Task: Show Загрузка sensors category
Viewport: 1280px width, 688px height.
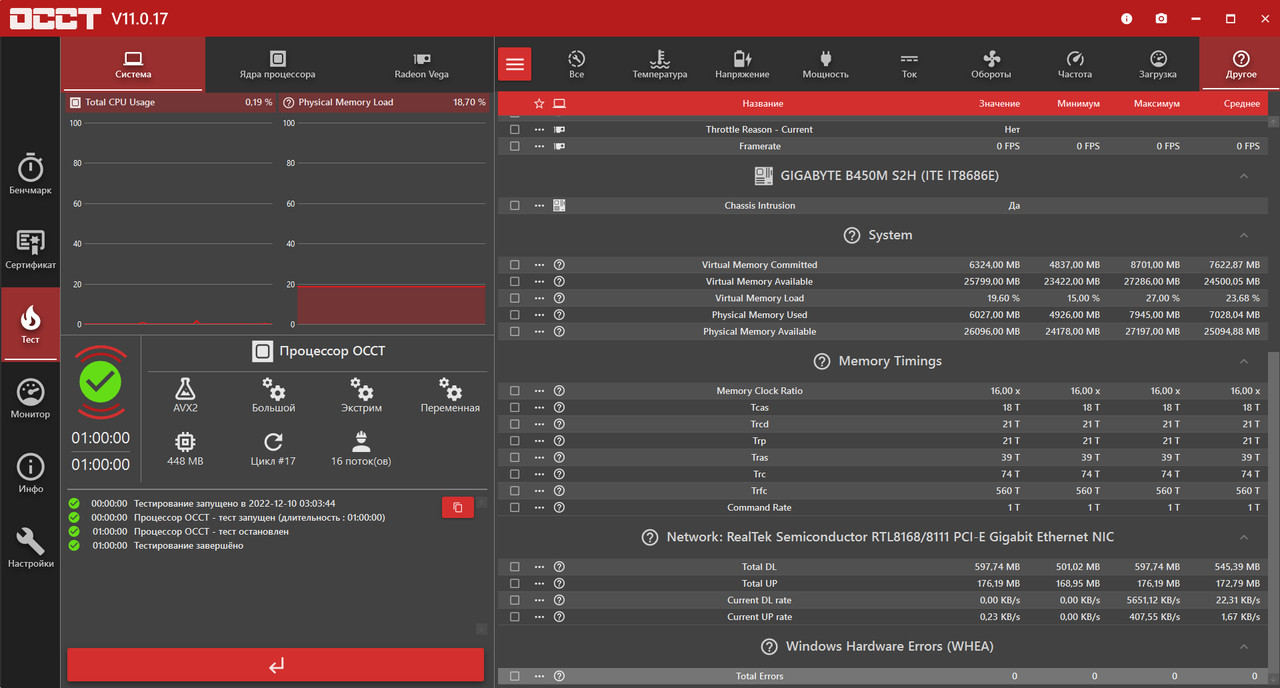Action: click(x=1158, y=65)
